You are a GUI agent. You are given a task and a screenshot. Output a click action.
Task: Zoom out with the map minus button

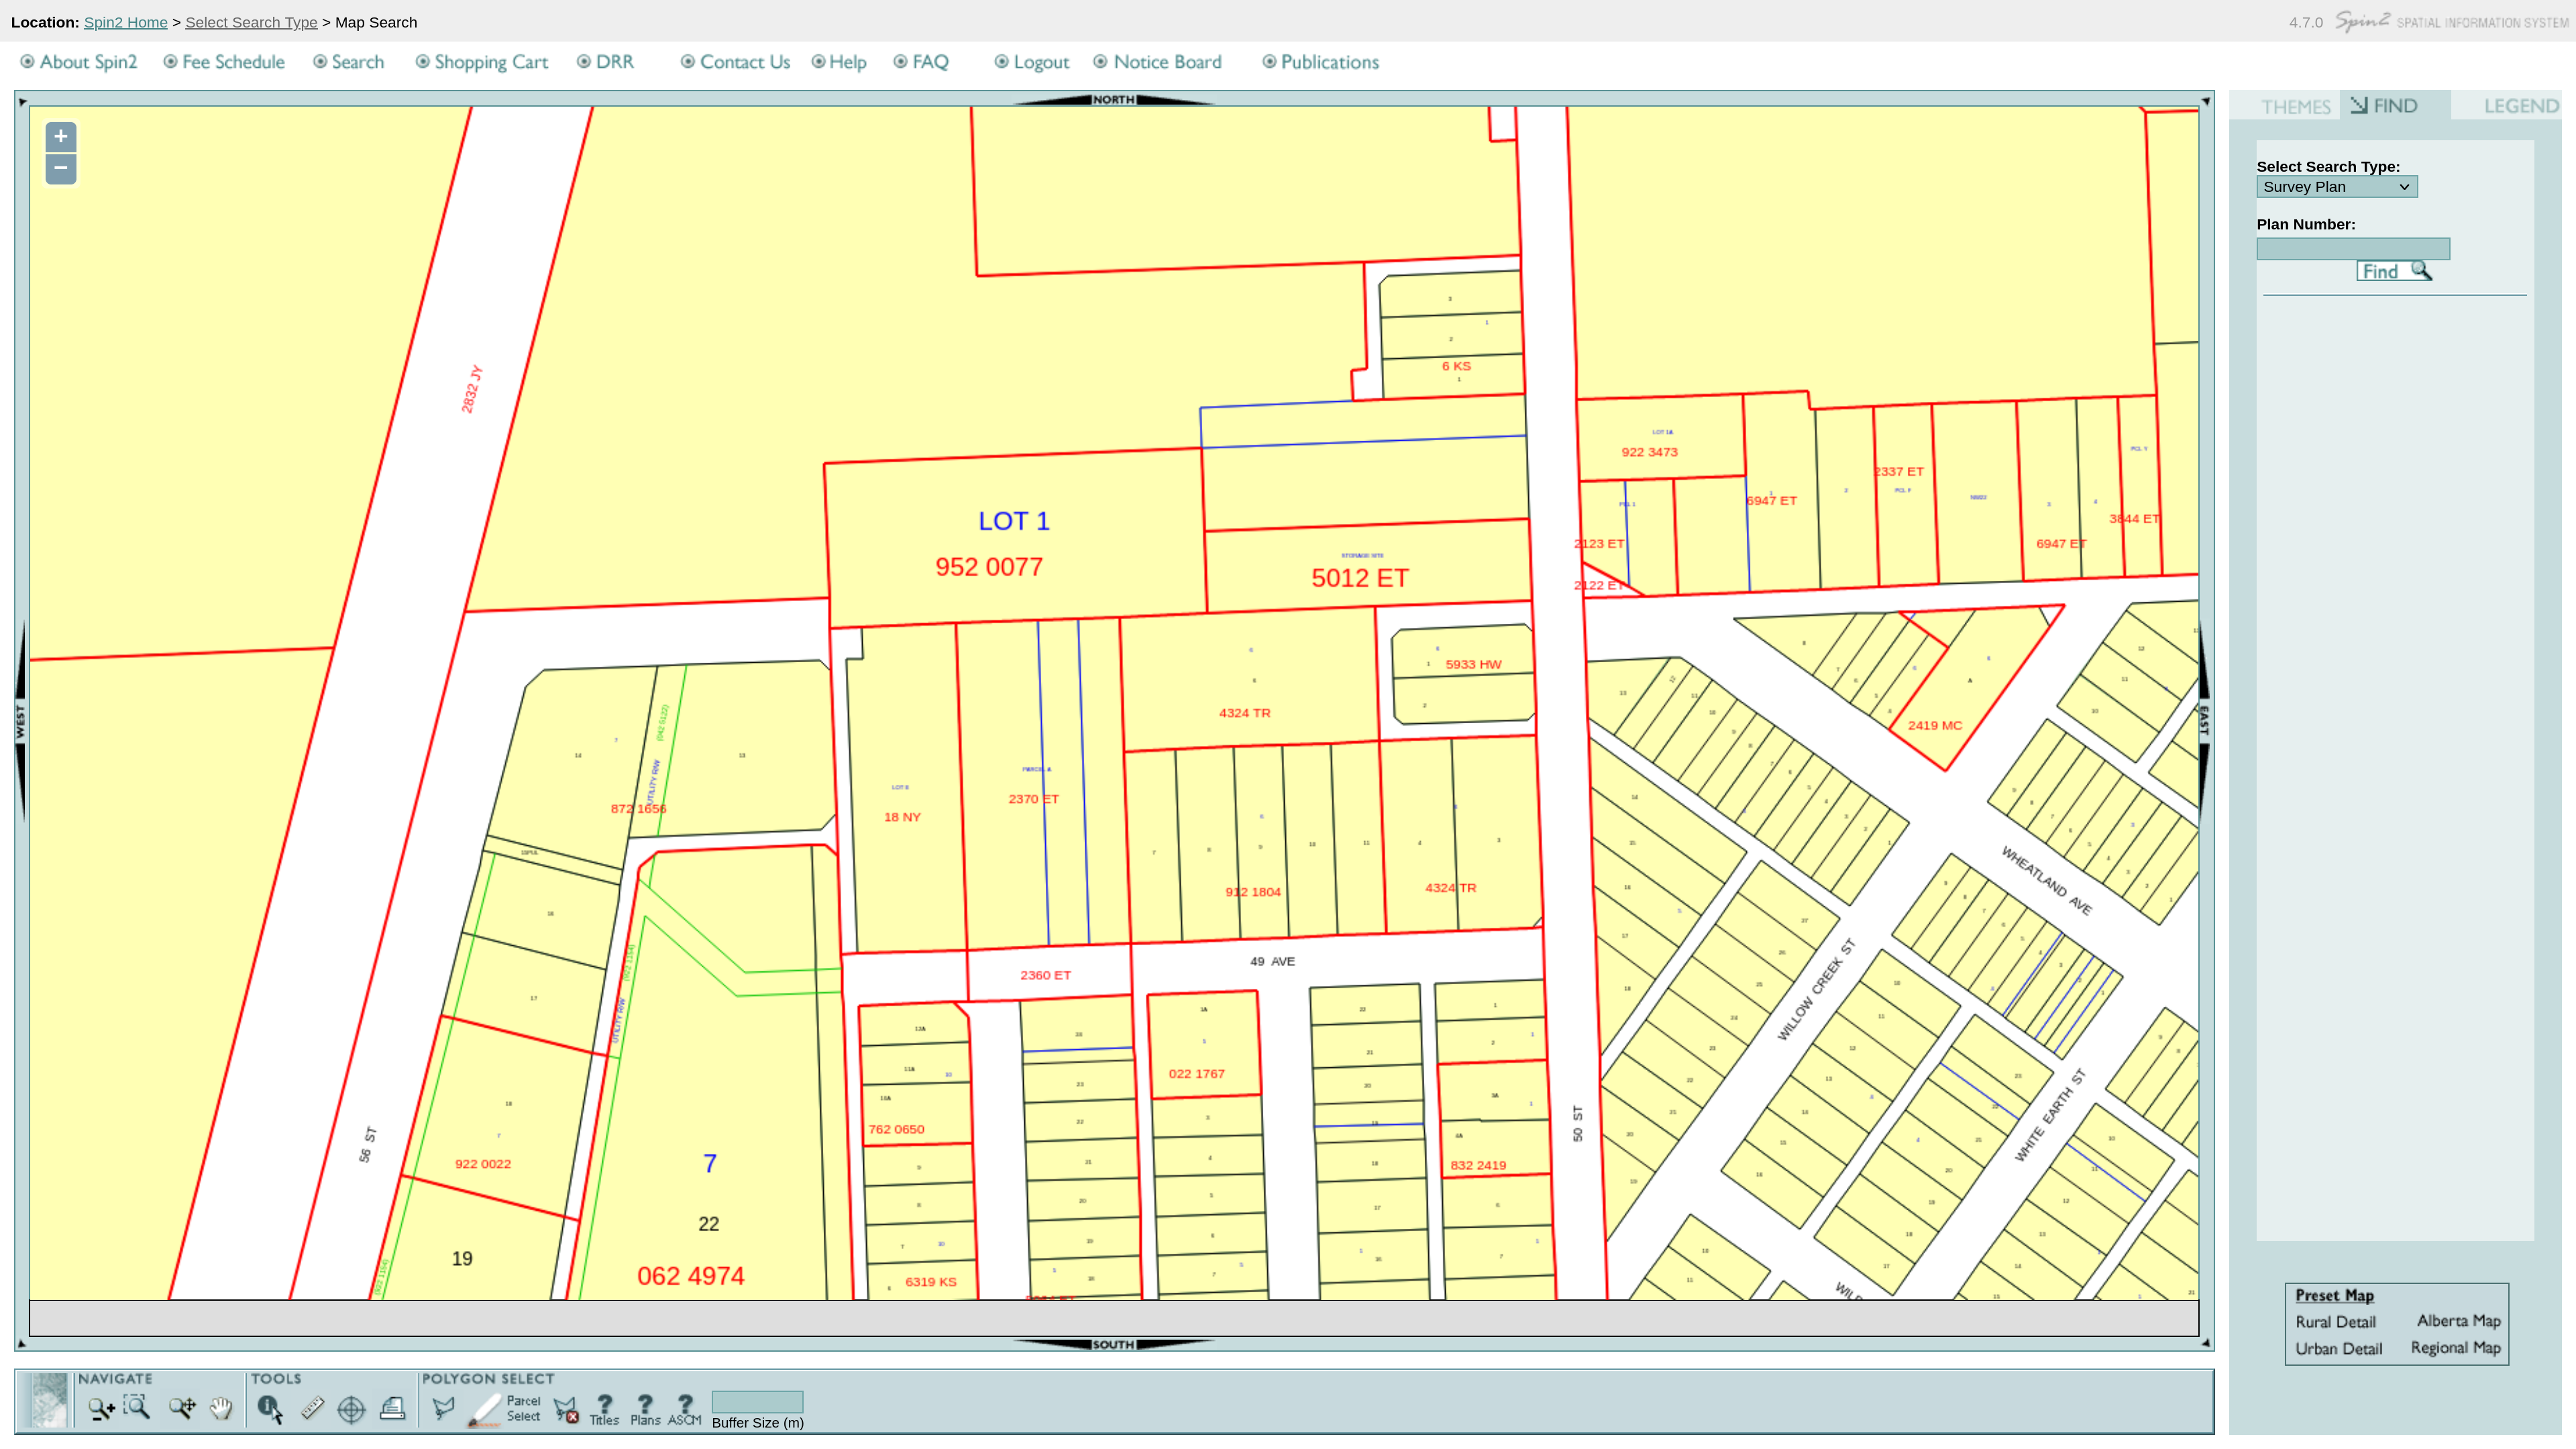(x=61, y=168)
